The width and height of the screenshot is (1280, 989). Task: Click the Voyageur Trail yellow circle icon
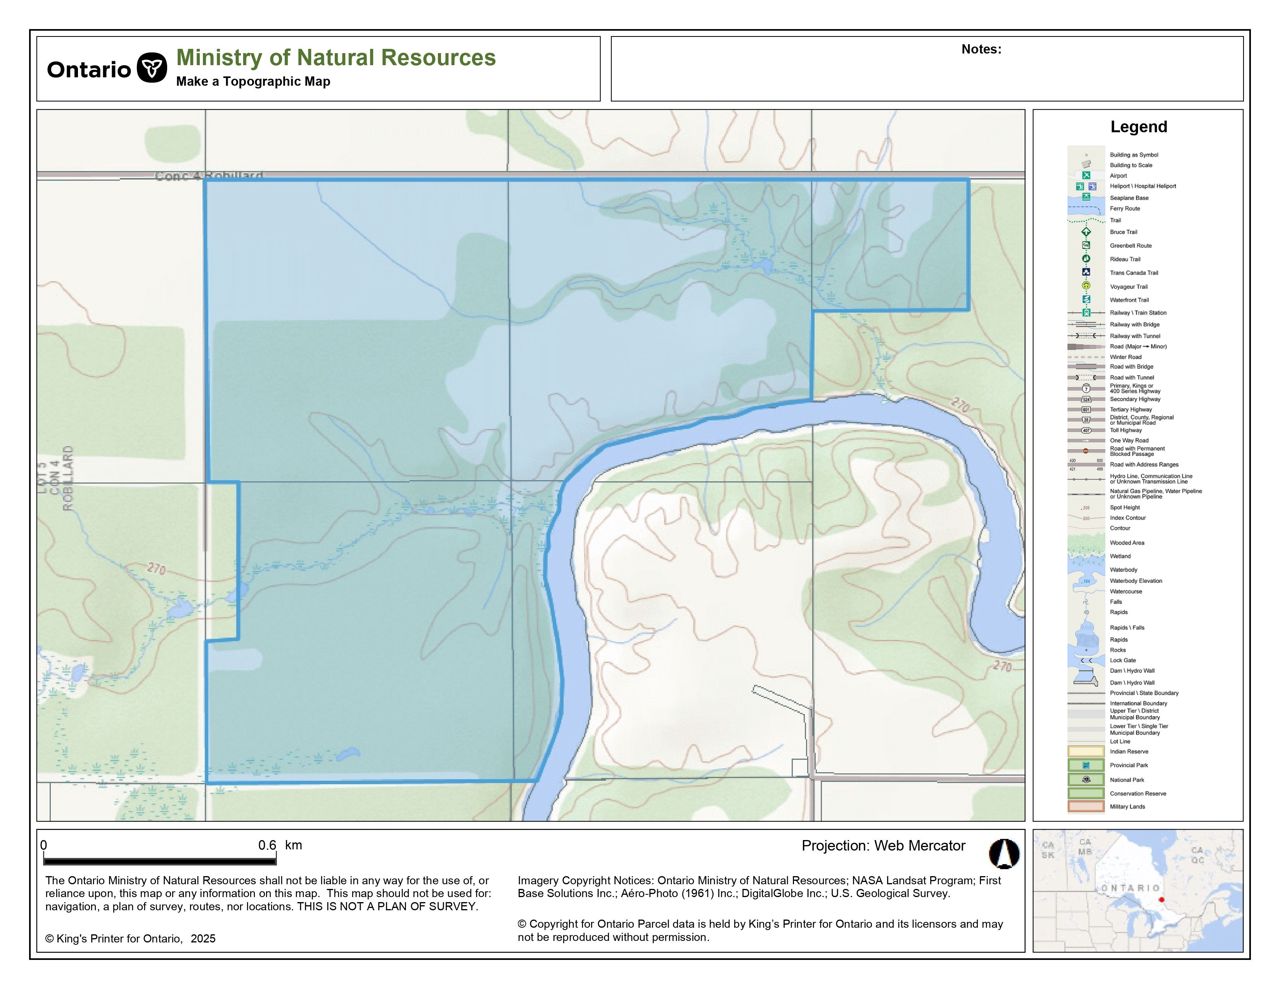pyautogui.click(x=1086, y=286)
